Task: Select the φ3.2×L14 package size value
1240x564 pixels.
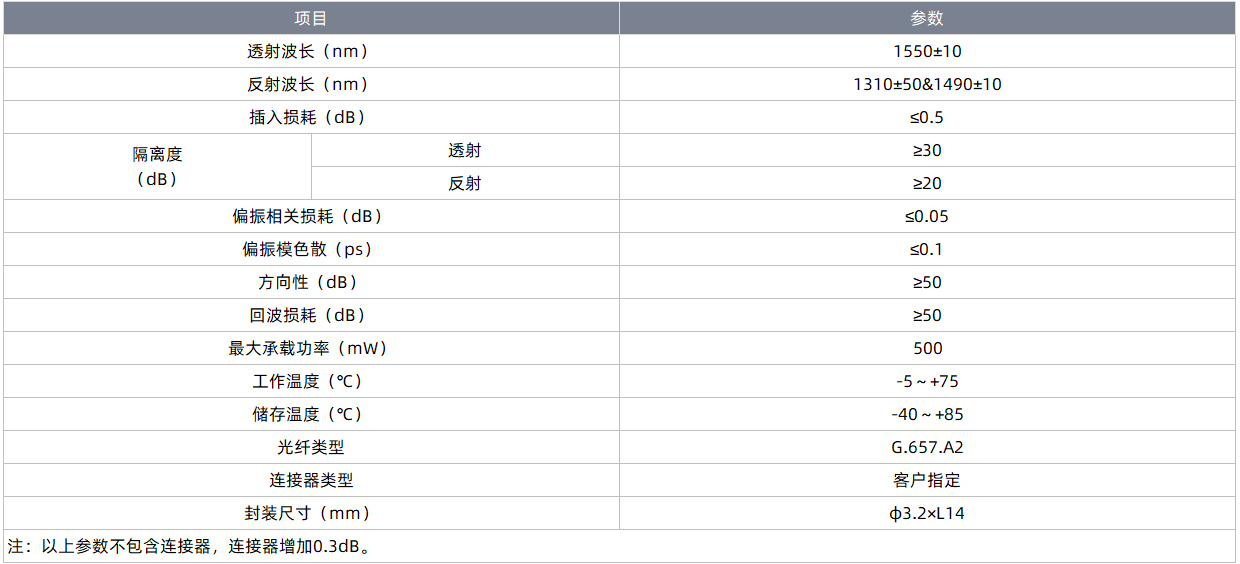Action: [927, 513]
